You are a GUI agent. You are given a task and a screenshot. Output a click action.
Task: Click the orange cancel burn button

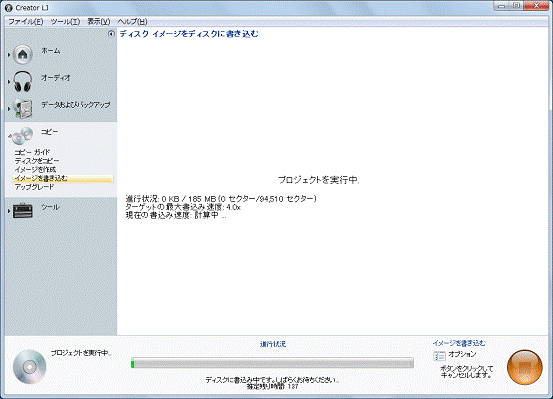click(x=524, y=367)
